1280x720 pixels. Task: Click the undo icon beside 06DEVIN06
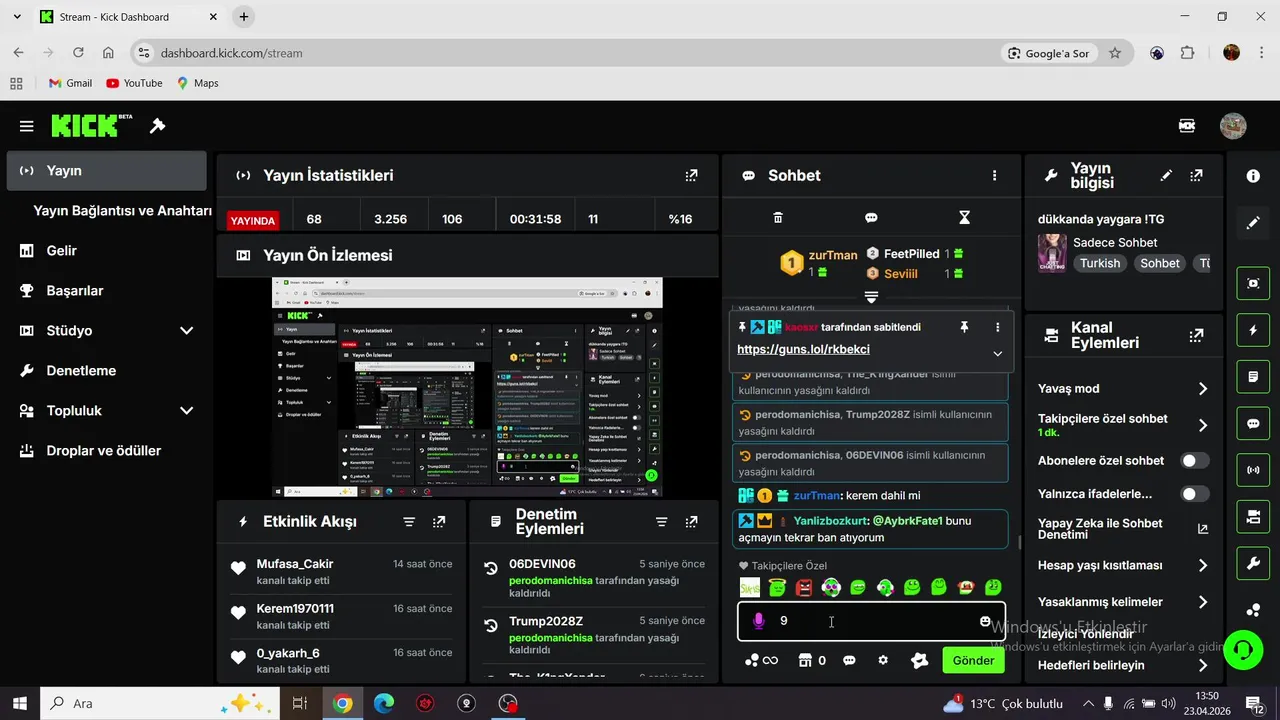491,568
